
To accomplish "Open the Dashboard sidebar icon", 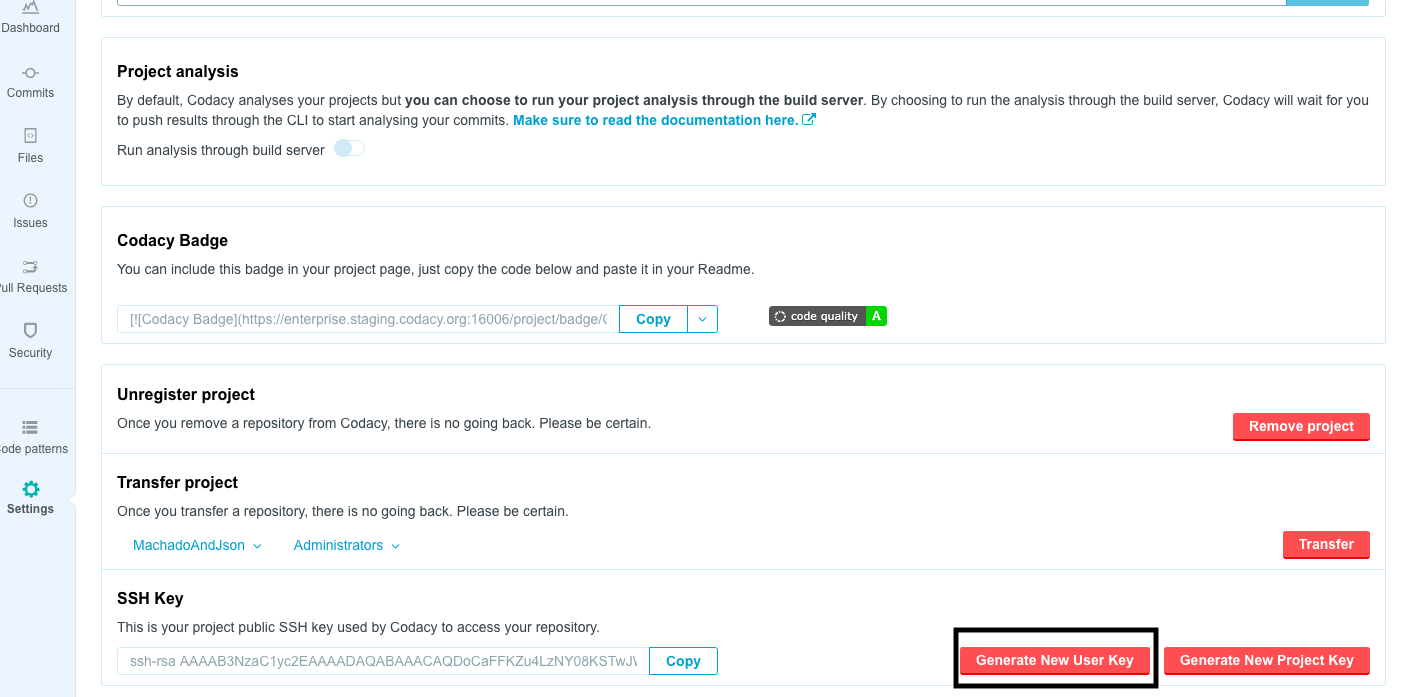I will [30, 8].
